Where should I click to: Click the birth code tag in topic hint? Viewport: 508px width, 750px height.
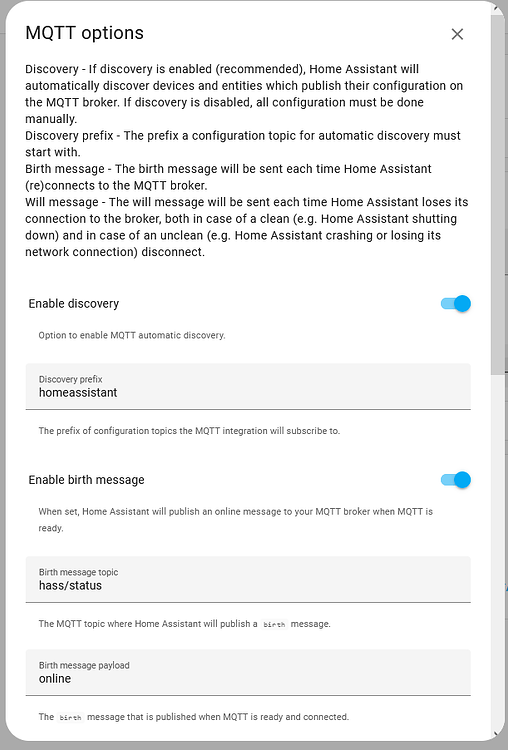pyautogui.click(x=274, y=624)
